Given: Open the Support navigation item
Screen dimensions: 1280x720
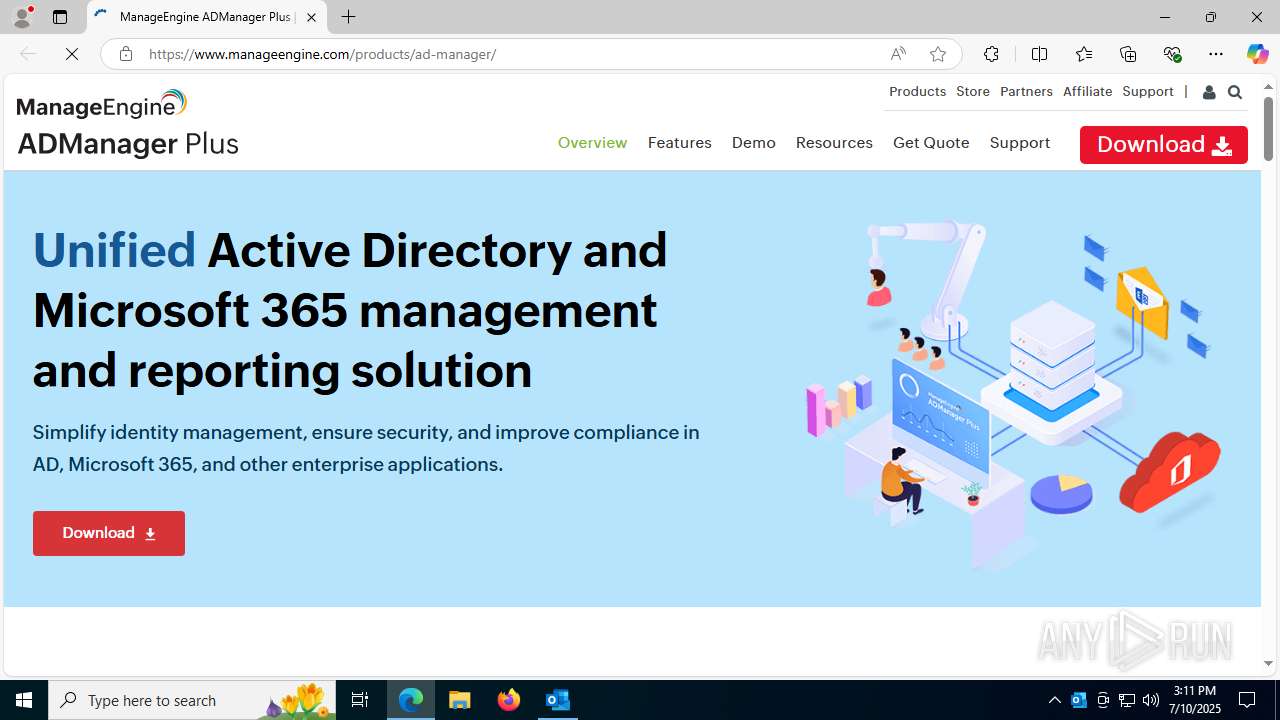Looking at the screenshot, I should (1019, 143).
